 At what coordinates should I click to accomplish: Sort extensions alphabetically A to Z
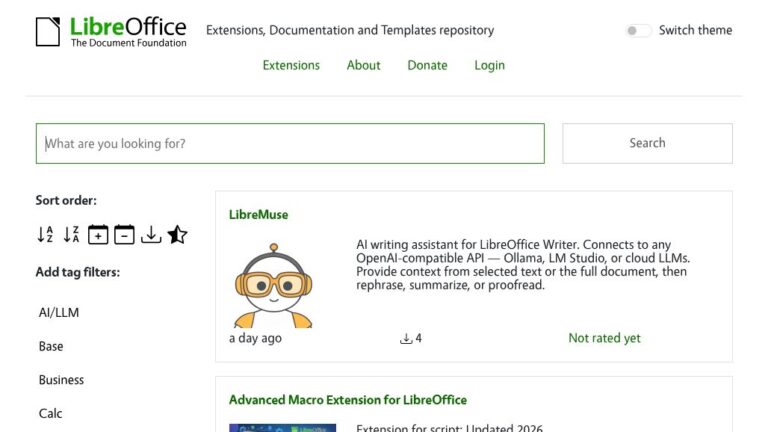click(46, 235)
